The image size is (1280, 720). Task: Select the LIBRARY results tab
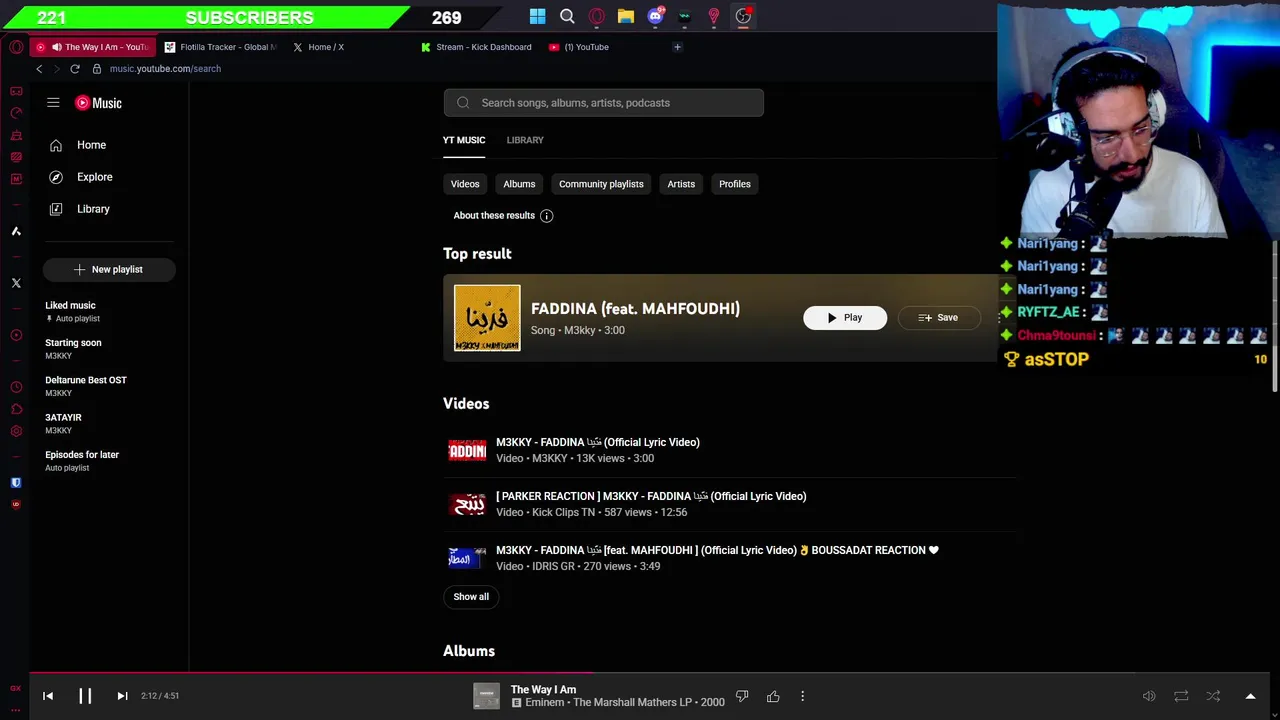[x=525, y=140]
